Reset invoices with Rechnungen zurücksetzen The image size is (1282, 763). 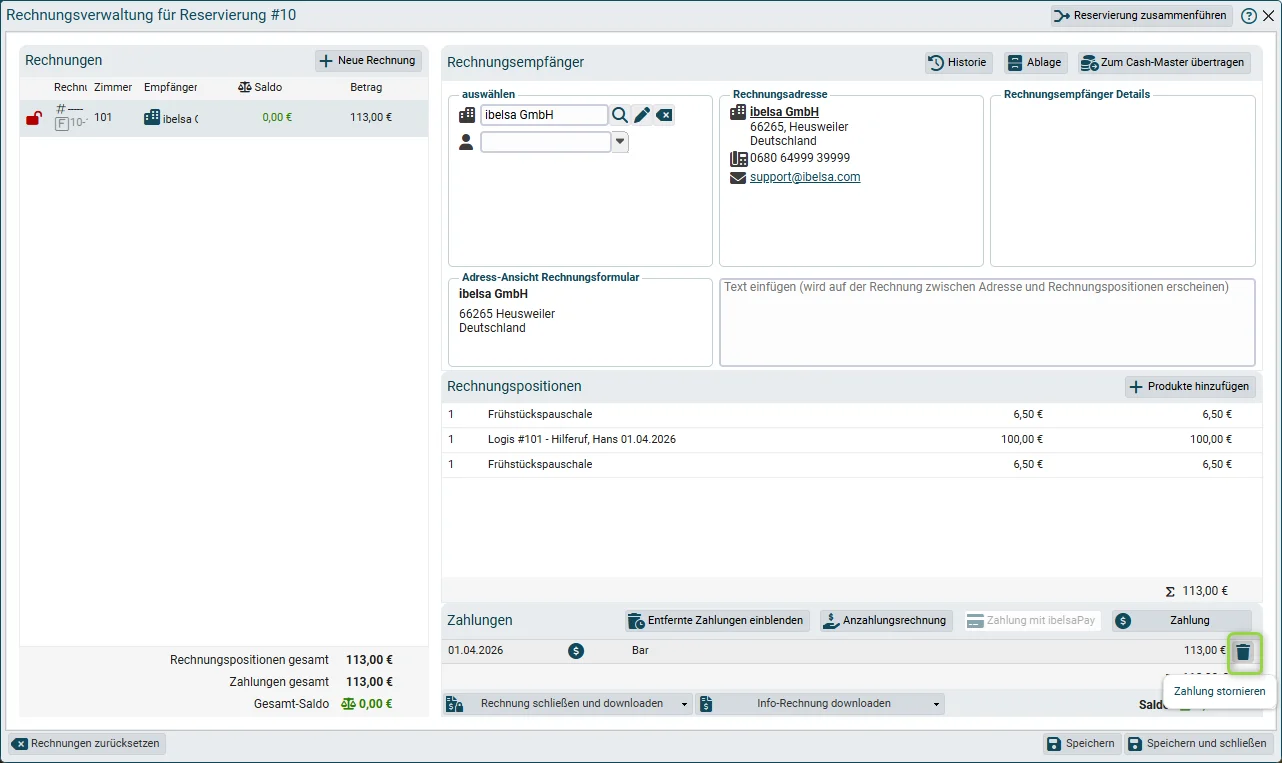pos(87,744)
